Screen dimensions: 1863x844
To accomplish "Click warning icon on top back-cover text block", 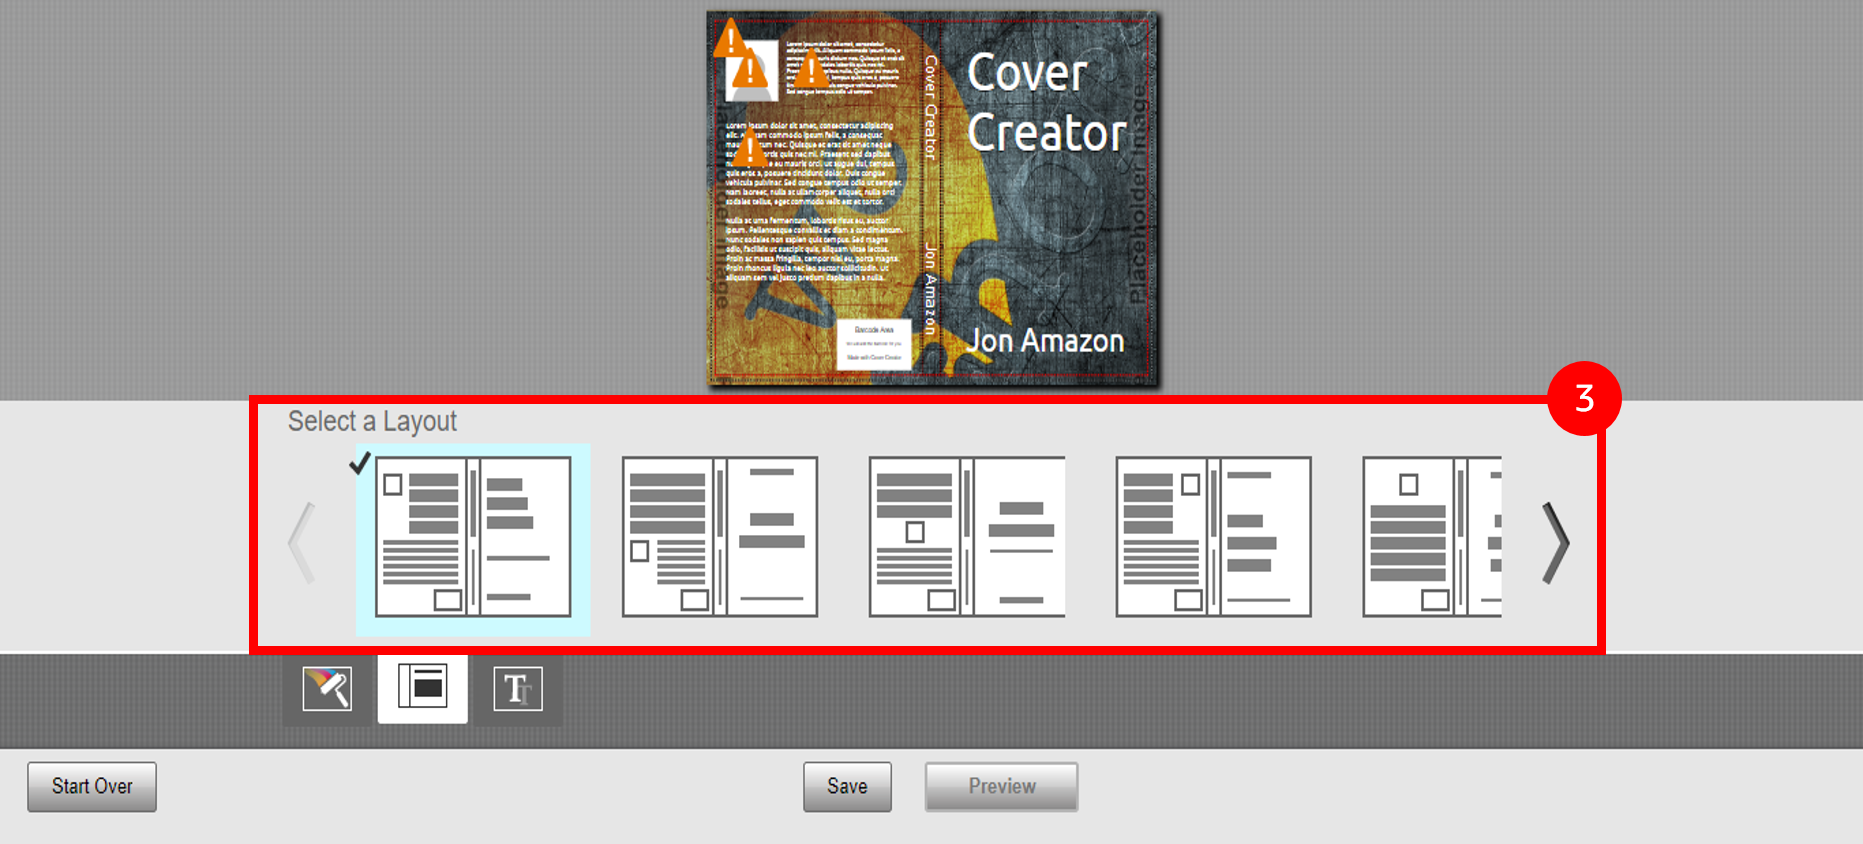I will [811, 70].
